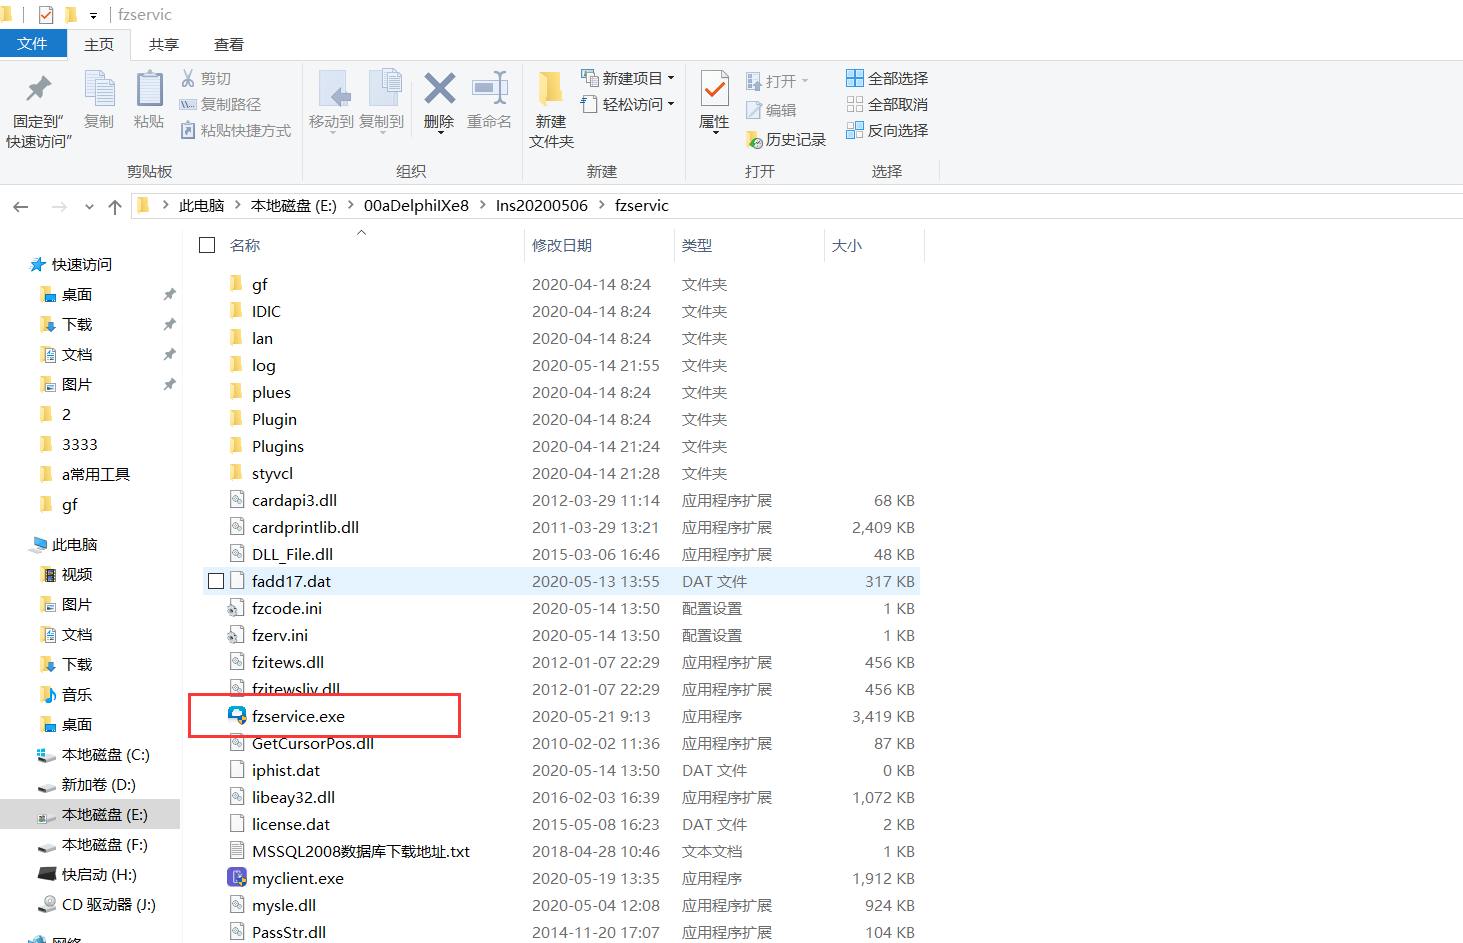Viewport: 1463px width, 943px height.
Task: Select the fzservice.exe file
Action: pyautogui.click(x=298, y=716)
